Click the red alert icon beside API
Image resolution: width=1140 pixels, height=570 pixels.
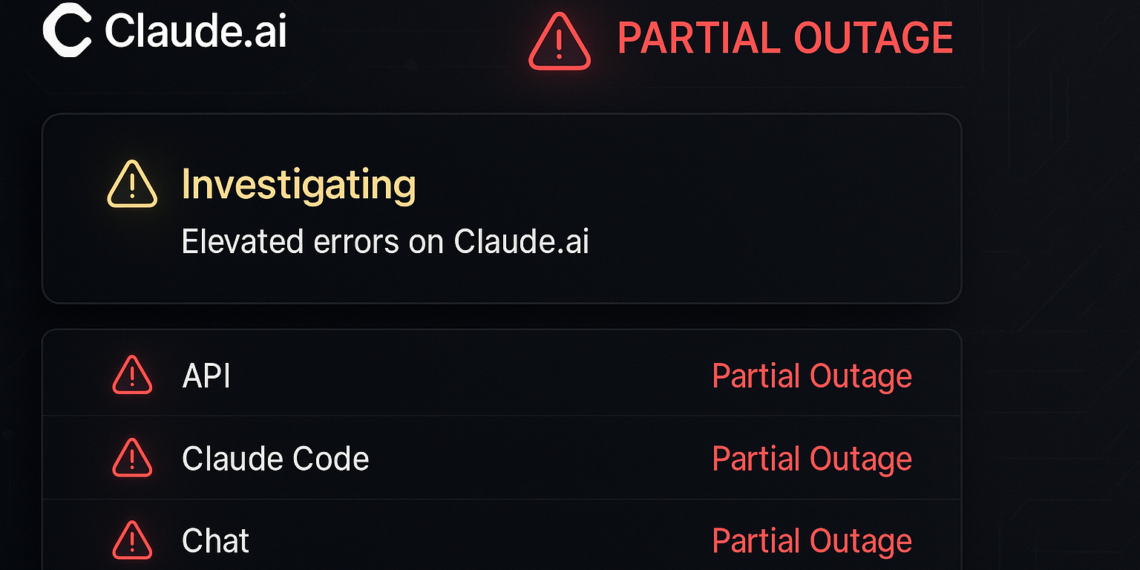(x=132, y=376)
